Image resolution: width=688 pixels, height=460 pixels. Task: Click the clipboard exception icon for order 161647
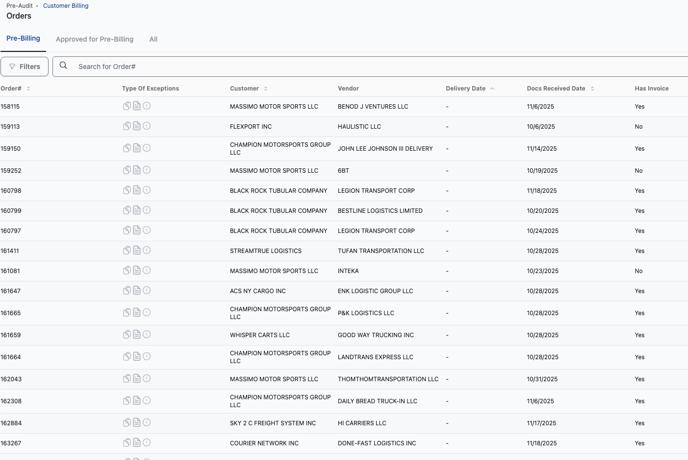click(x=127, y=291)
